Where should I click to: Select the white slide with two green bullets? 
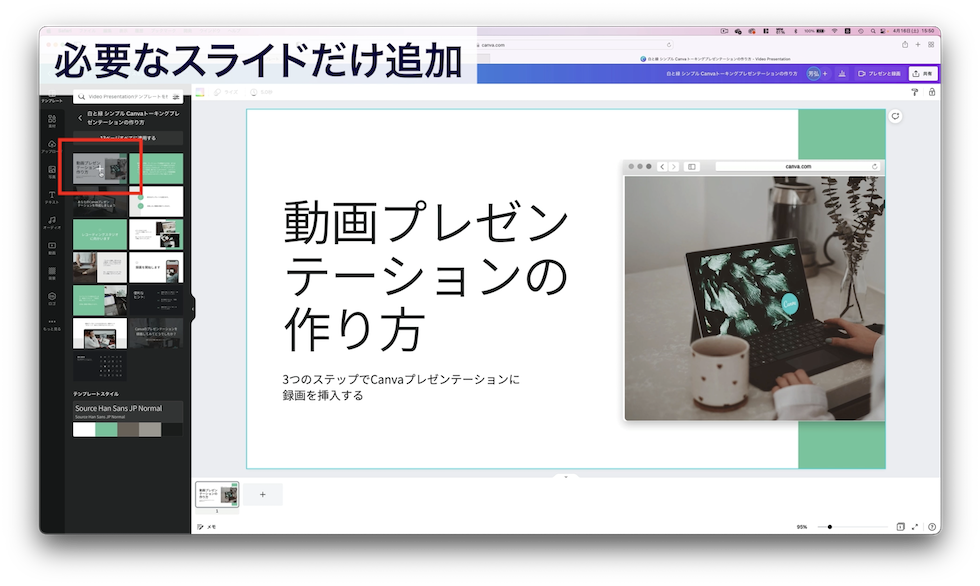point(156,201)
